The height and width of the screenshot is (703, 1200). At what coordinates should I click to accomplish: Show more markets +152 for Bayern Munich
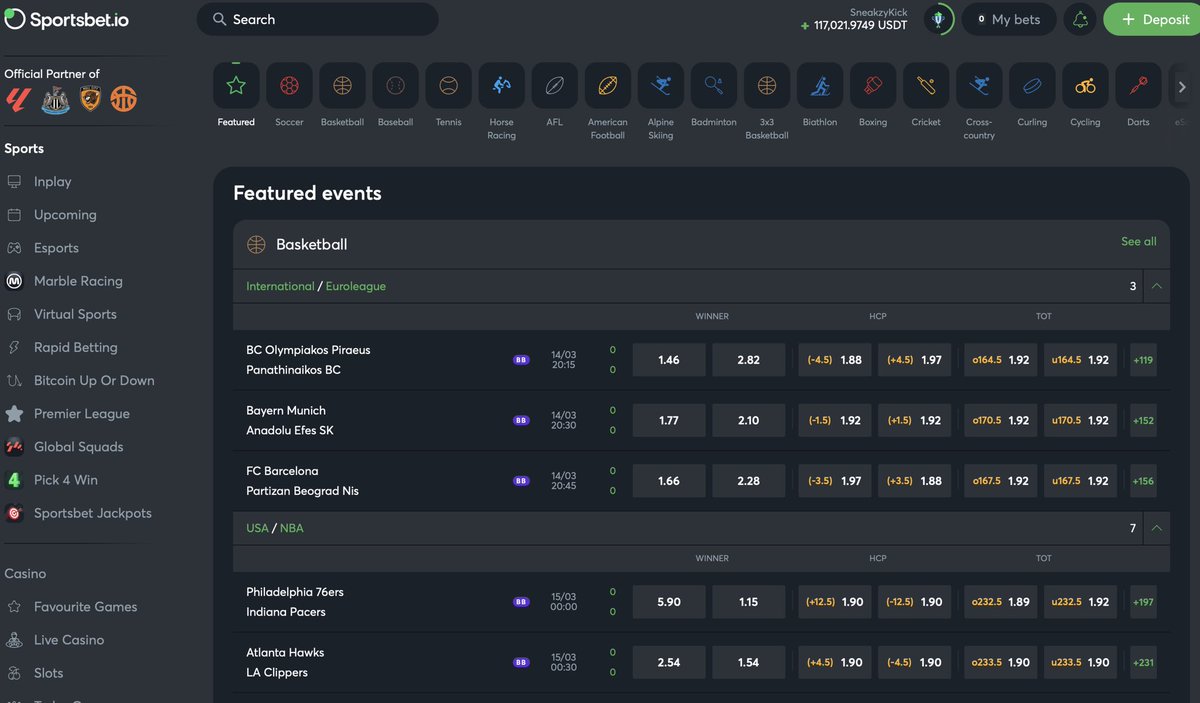pos(1143,420)
